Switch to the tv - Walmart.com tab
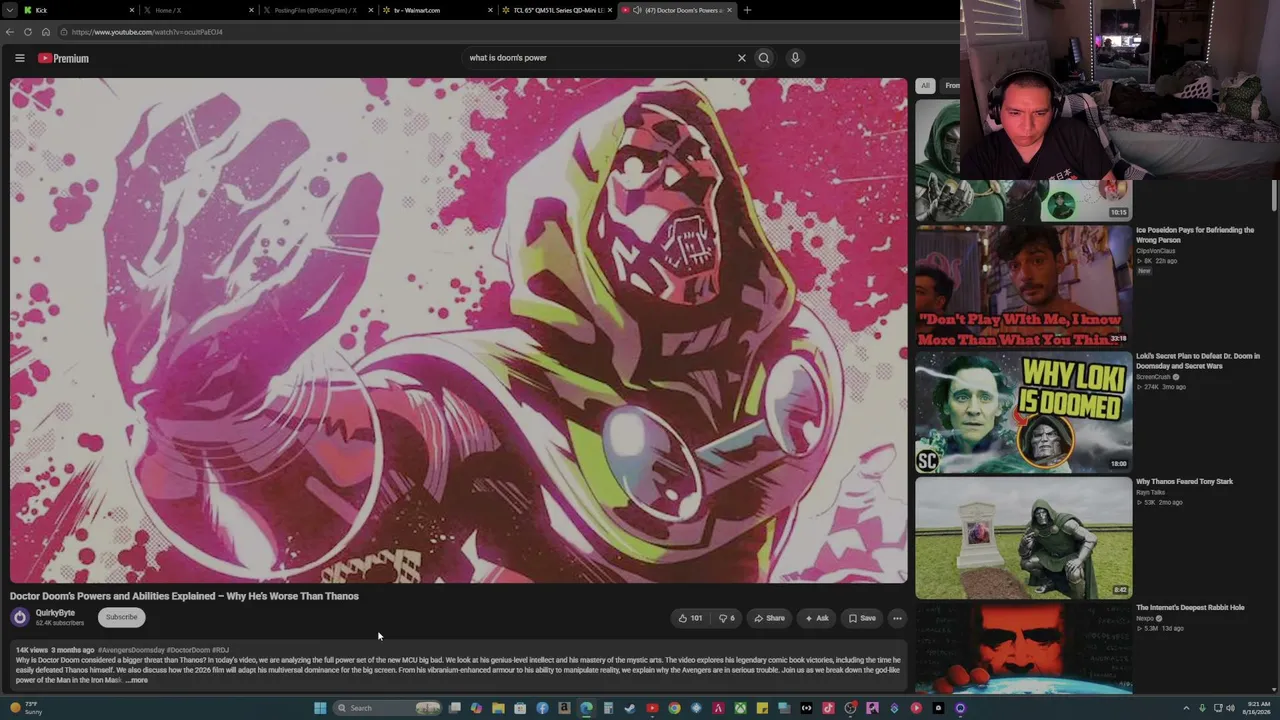This screenshot has width=1280, height=720. tap(436, 10)
